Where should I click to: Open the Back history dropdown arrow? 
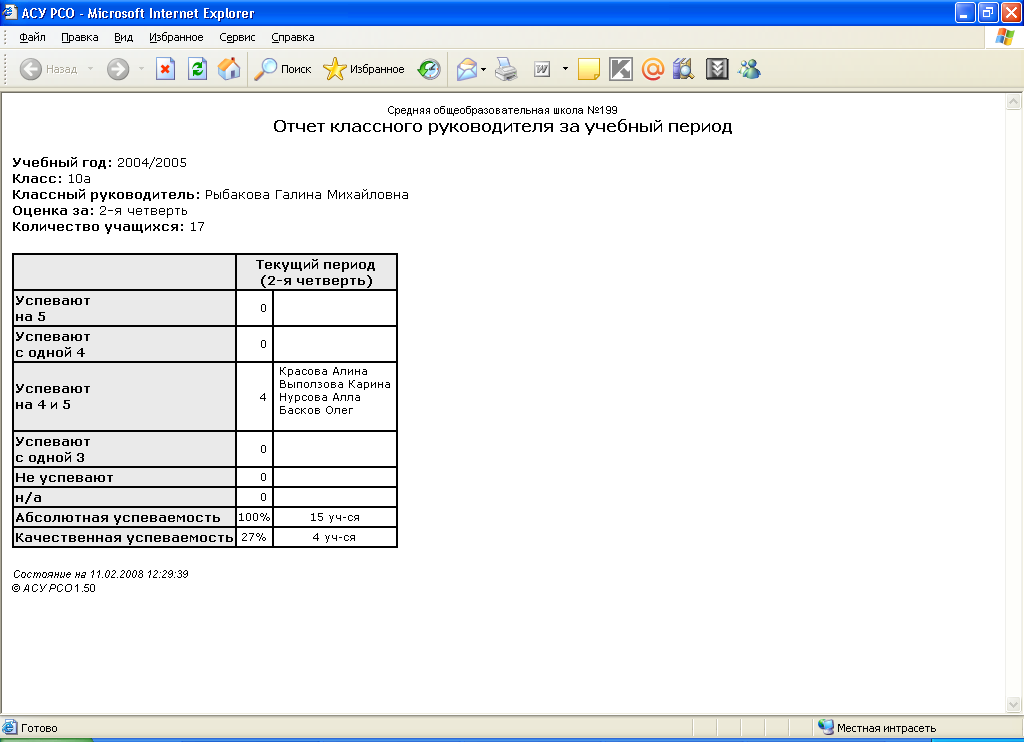(90, 69)
